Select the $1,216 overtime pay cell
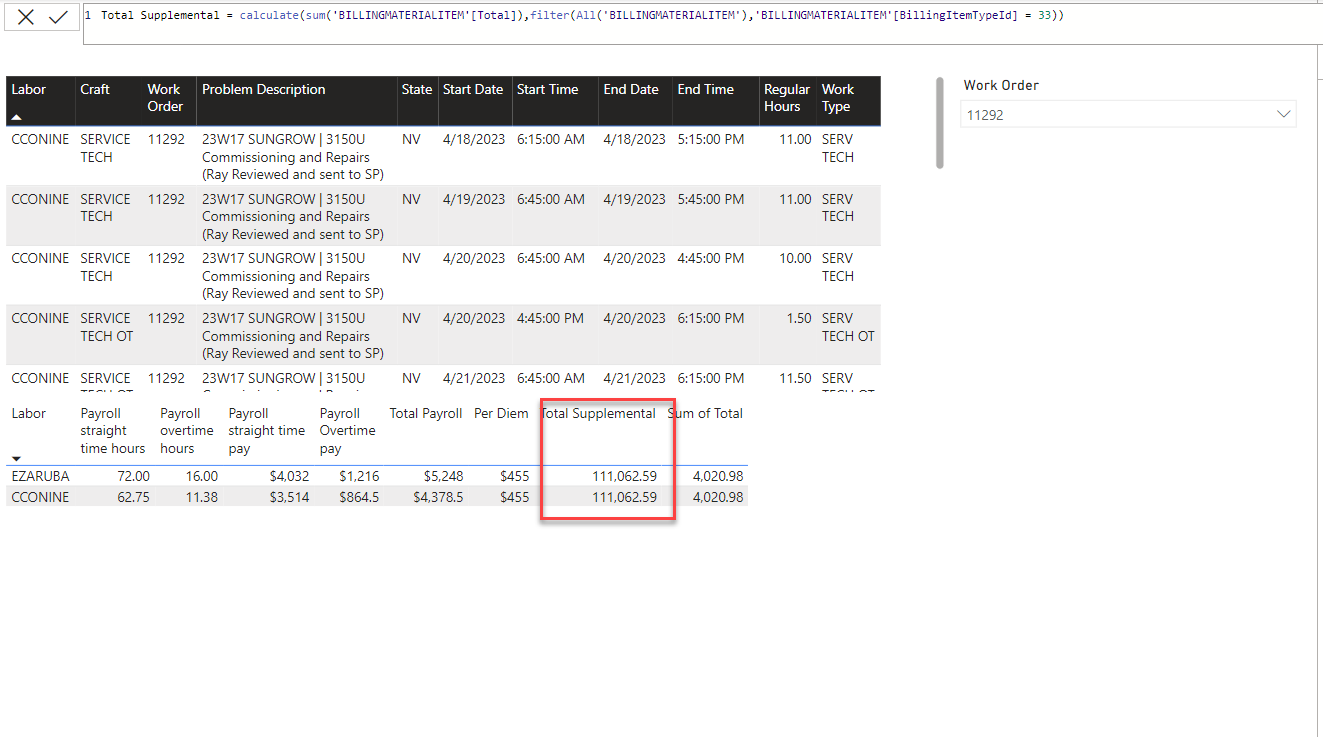 click(359, 477)
